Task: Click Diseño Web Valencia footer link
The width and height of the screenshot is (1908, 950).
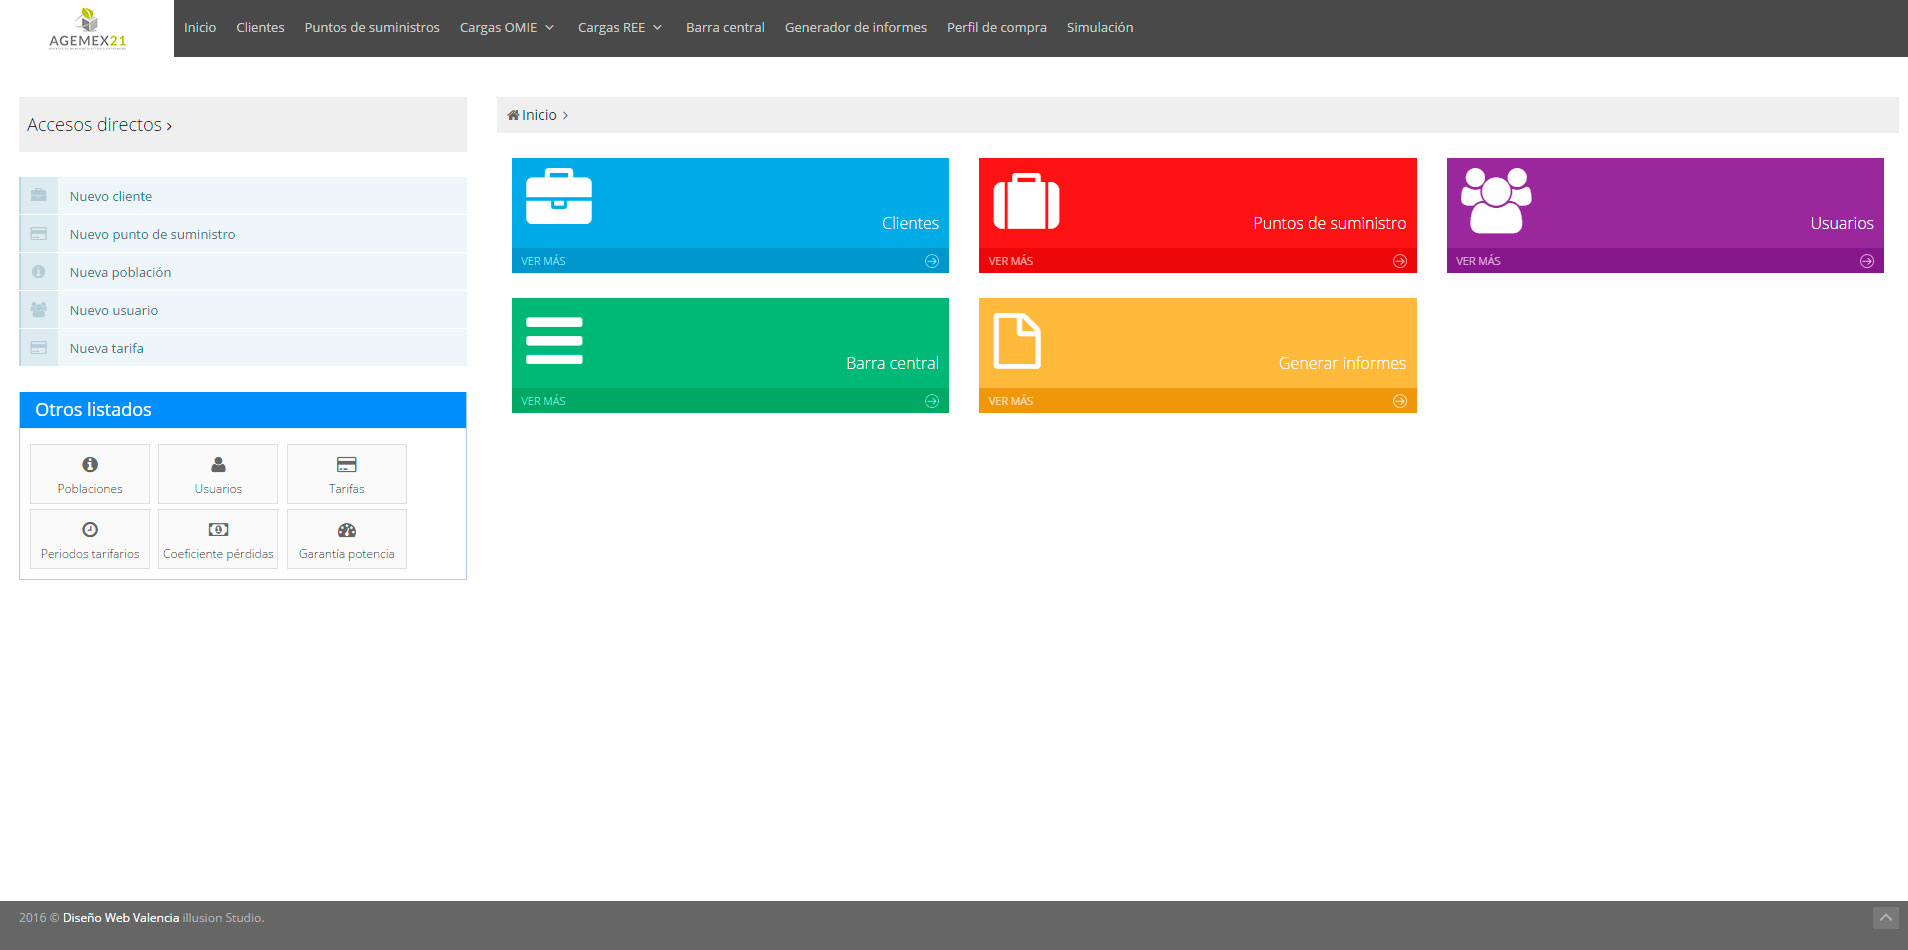Action: (x=121, y=918)
